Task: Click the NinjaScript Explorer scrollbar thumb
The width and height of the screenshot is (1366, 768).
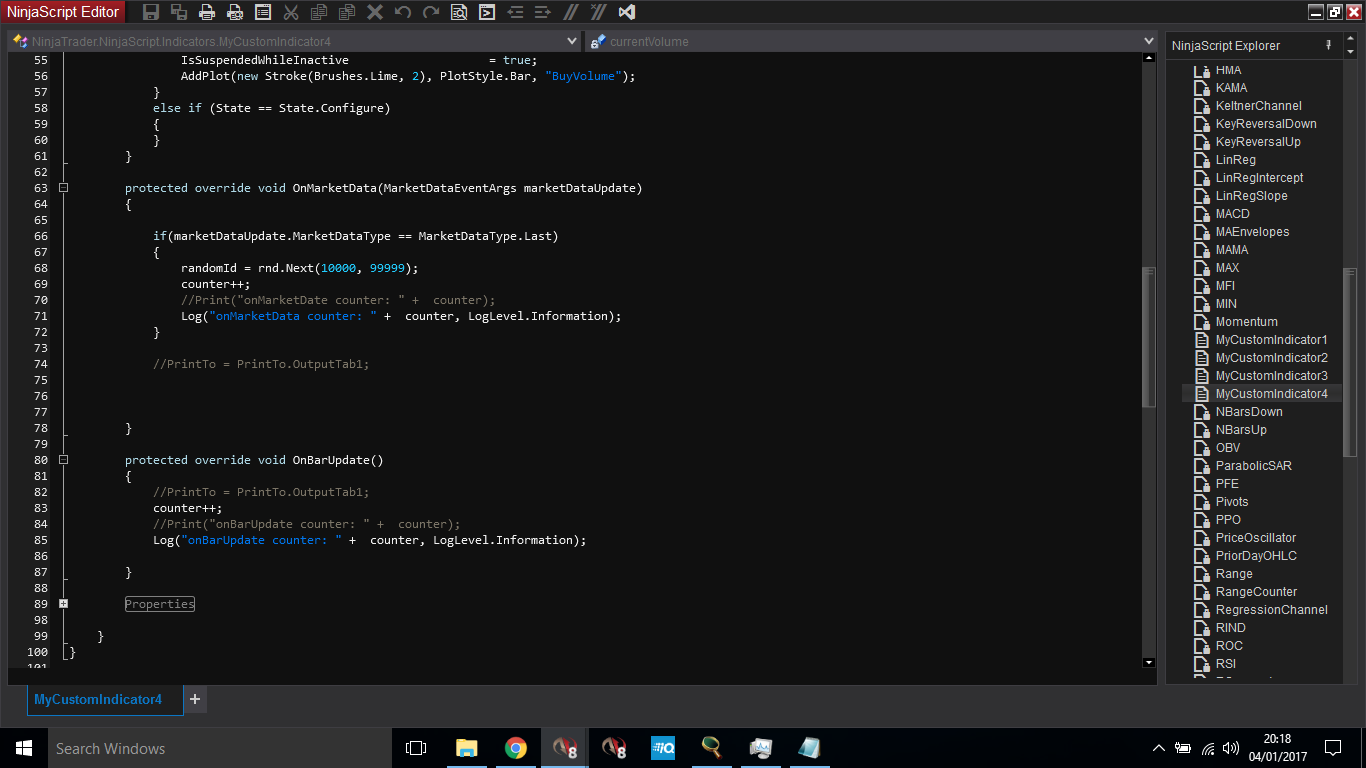Action: tap(1350, 362)
